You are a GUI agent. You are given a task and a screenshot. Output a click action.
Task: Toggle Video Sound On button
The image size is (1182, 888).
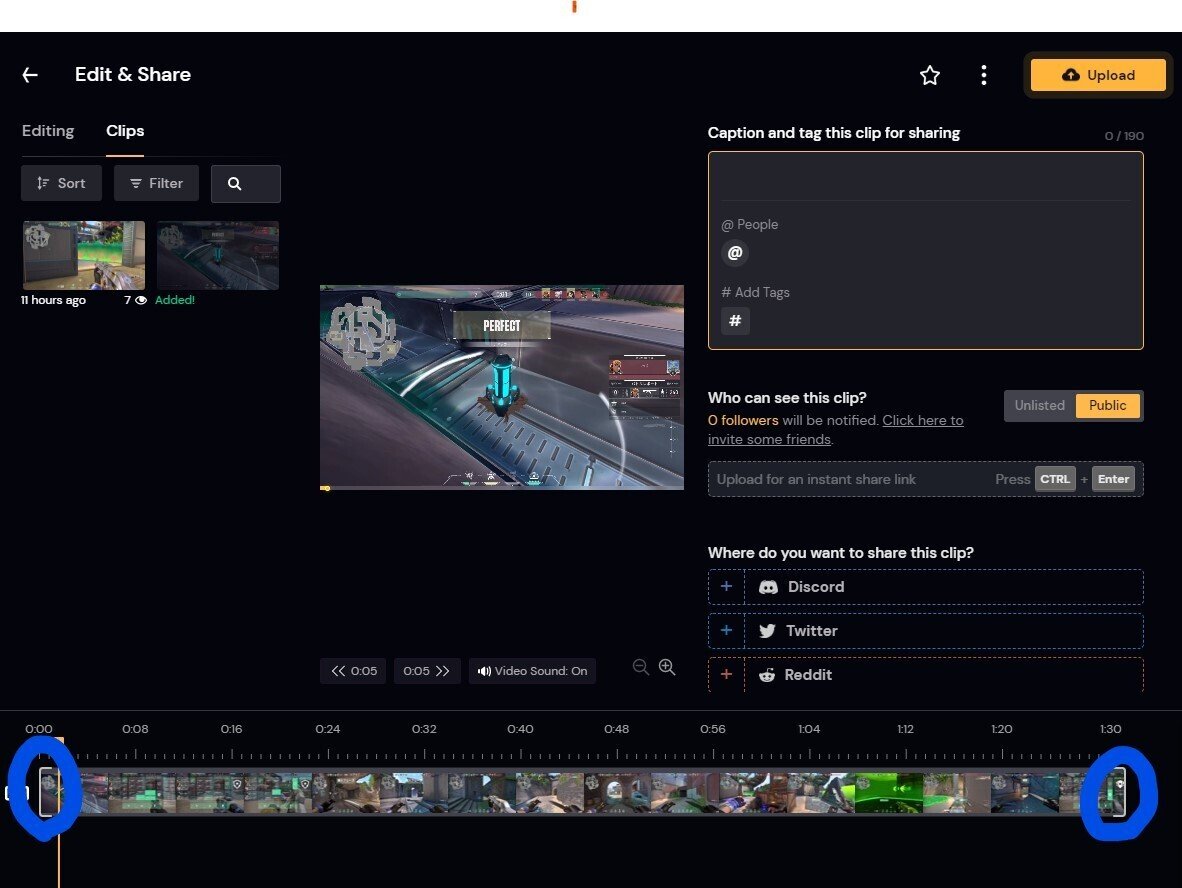[x=532, y=671]
